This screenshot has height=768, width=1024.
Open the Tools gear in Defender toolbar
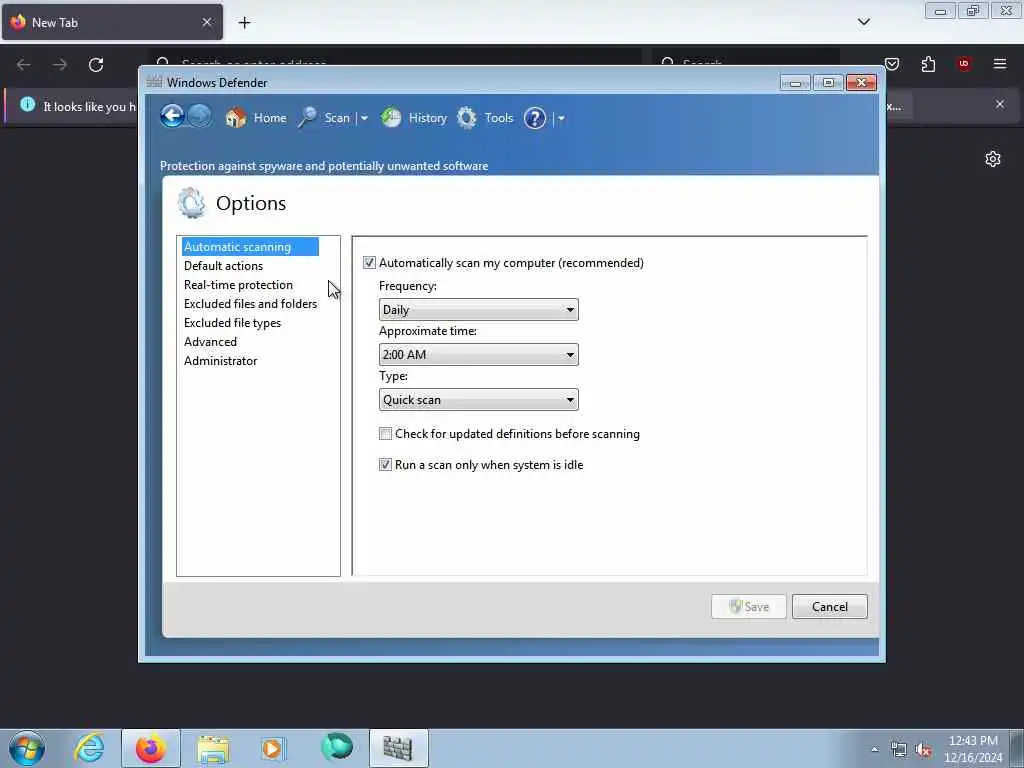[485, 118]
